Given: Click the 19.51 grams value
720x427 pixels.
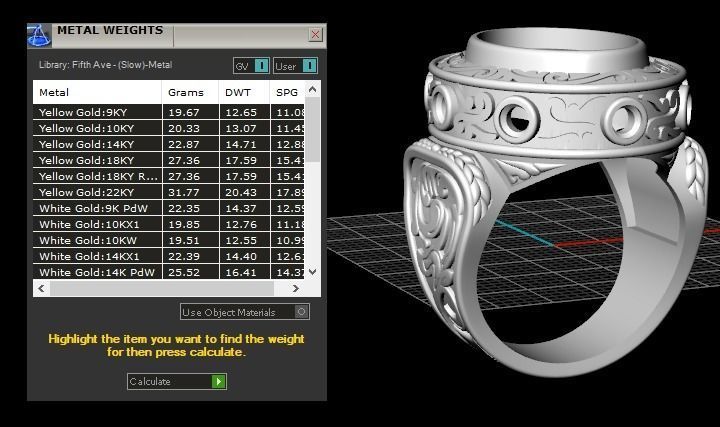Looking at the screenshot, I should (184, 241).
